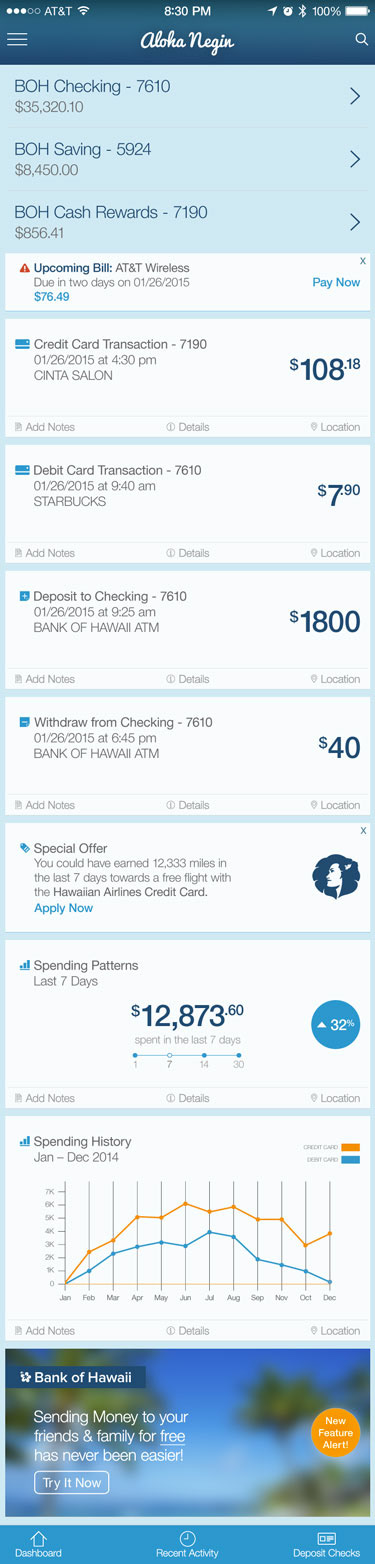Image resolution: width=375 pixels, height=1564 pixels.
Task: Tap the Hawaiian Airlines logo
Action: 335,876
